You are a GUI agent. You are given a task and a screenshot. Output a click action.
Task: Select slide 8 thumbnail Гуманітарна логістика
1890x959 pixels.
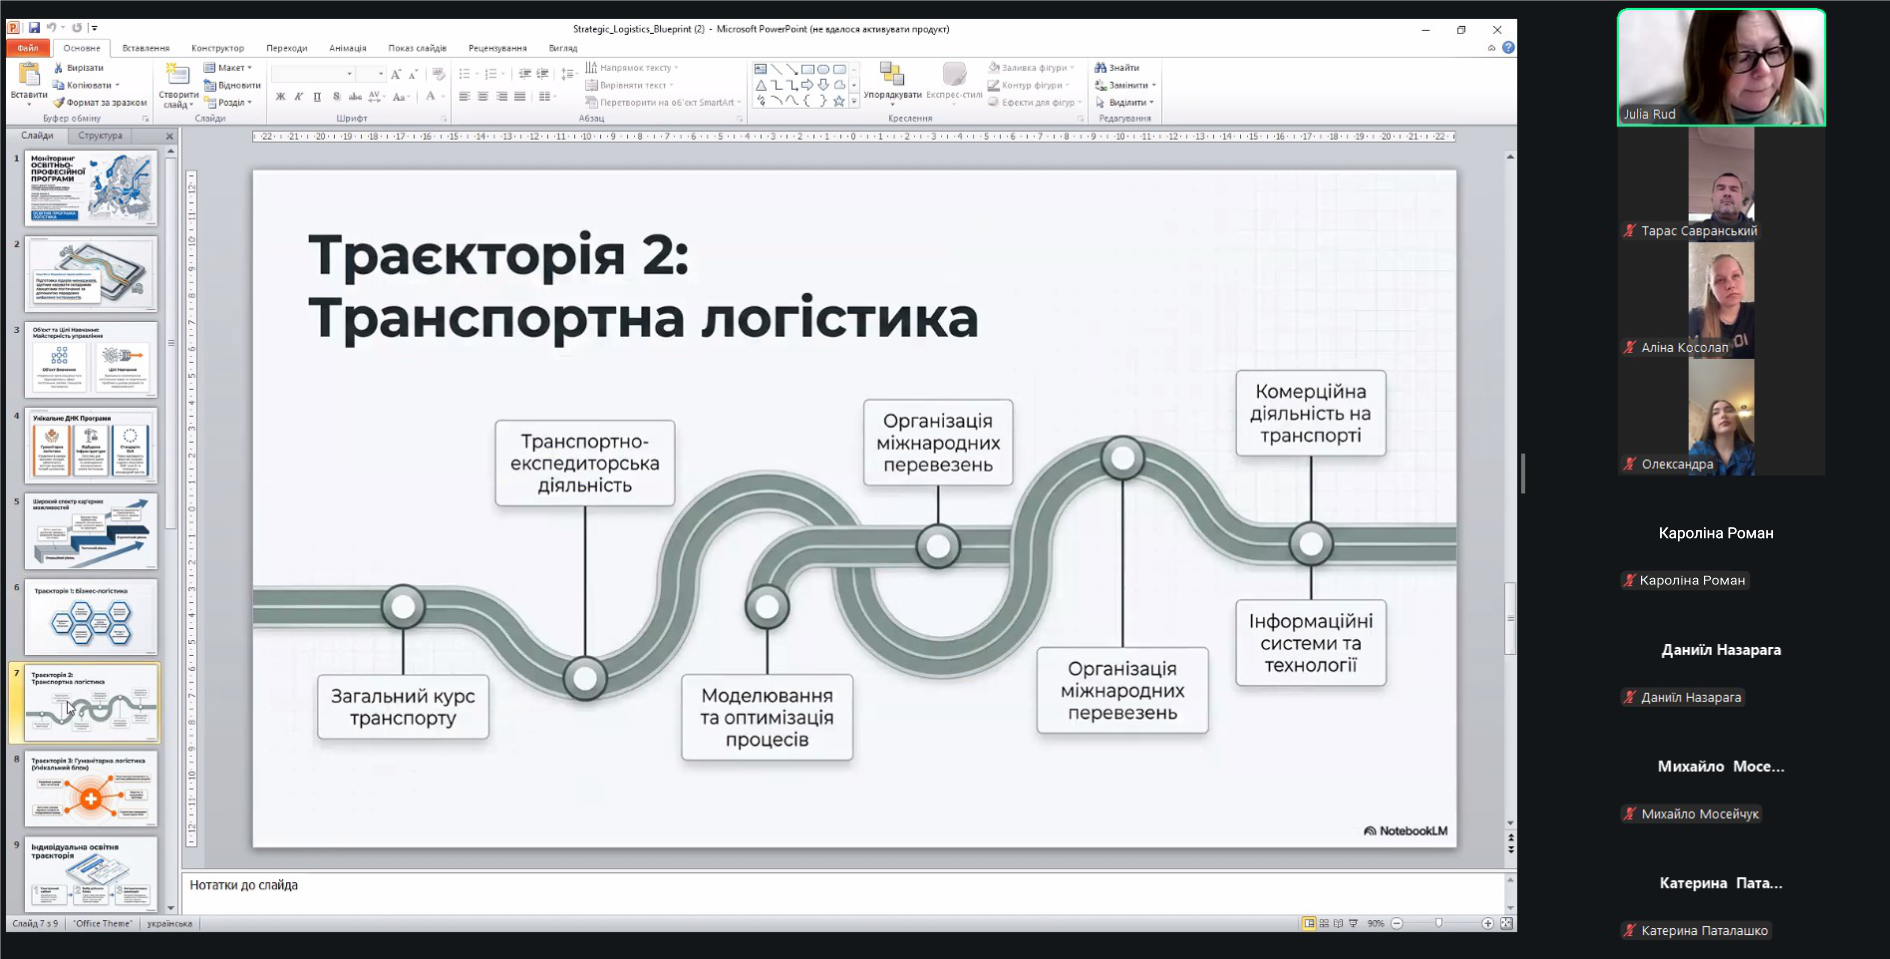pos(91,789)
